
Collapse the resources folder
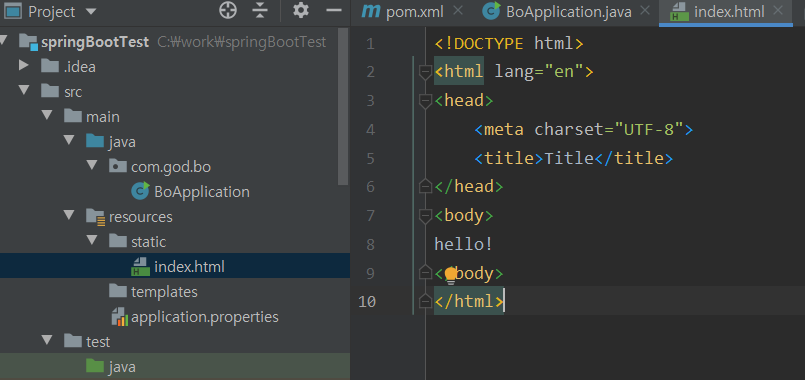pos(69,216)
